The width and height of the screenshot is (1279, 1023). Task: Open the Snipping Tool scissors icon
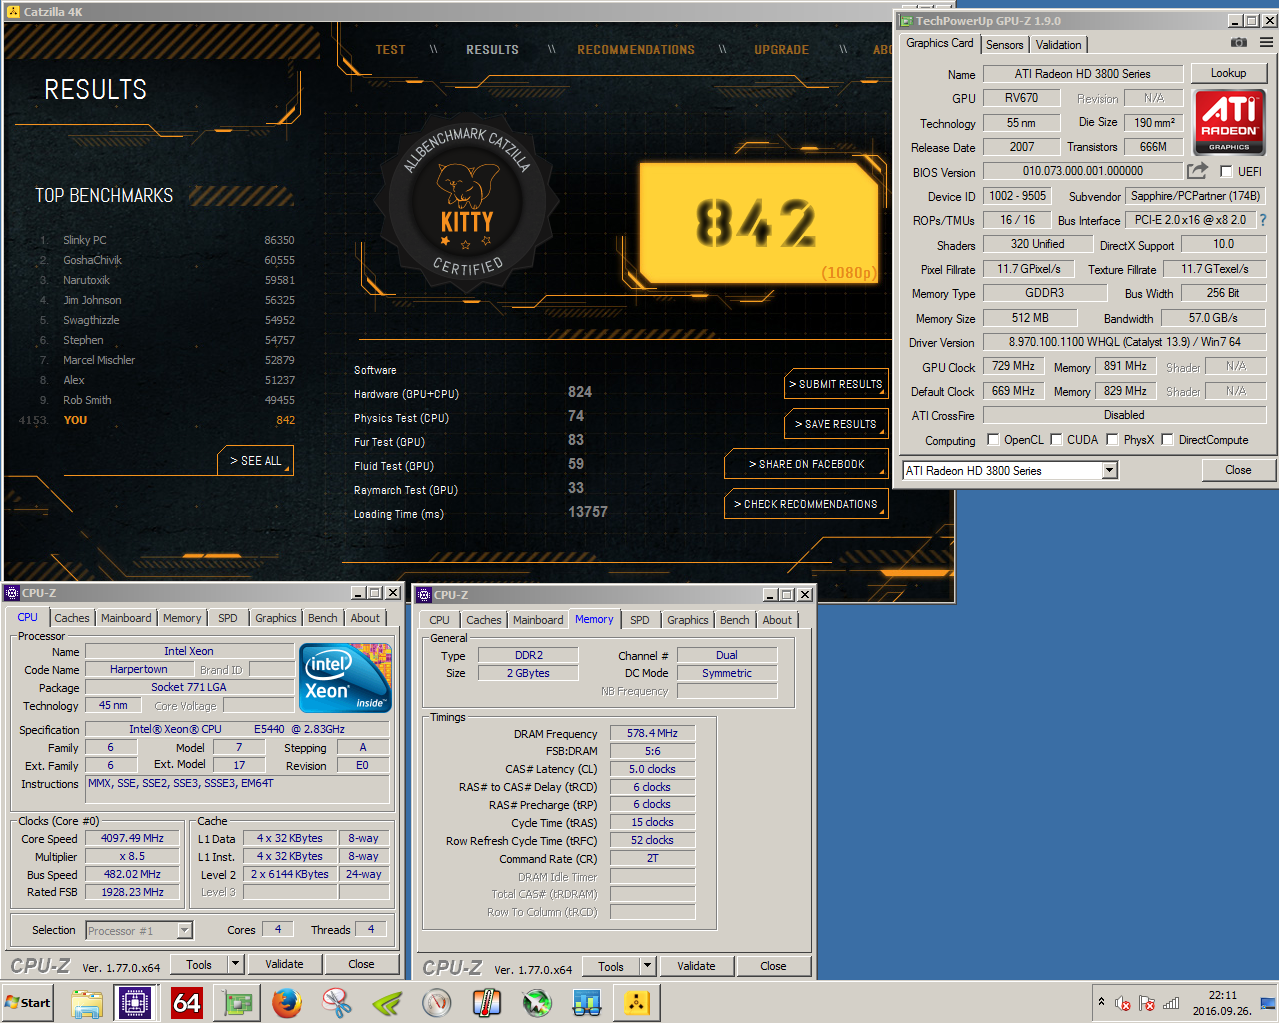click(x=337, y=1003)
